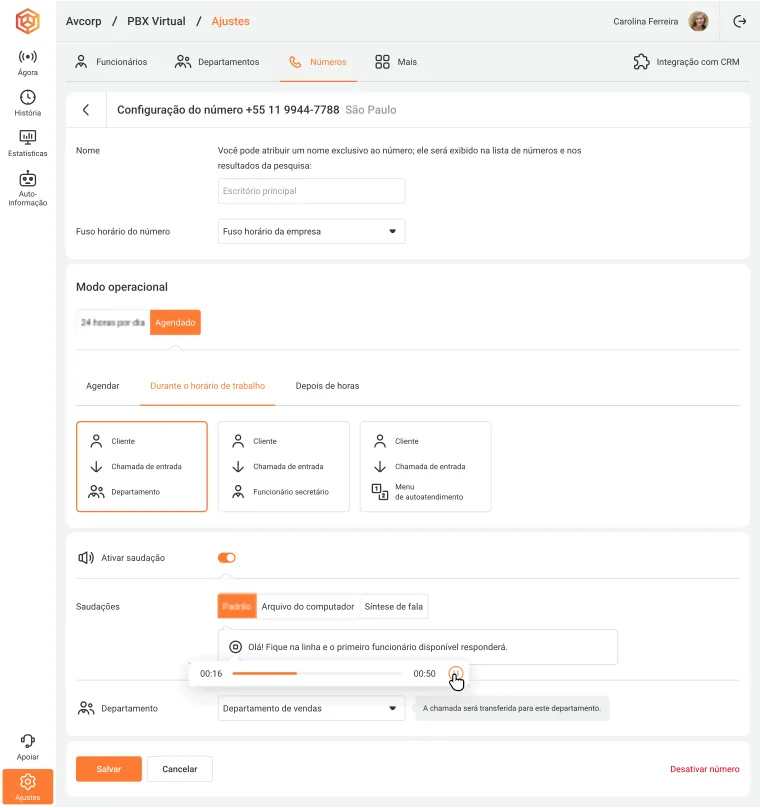760x808 pixels.
Task: Choose the Funcionário secretário routing card
Action: [x=283, y=466]
